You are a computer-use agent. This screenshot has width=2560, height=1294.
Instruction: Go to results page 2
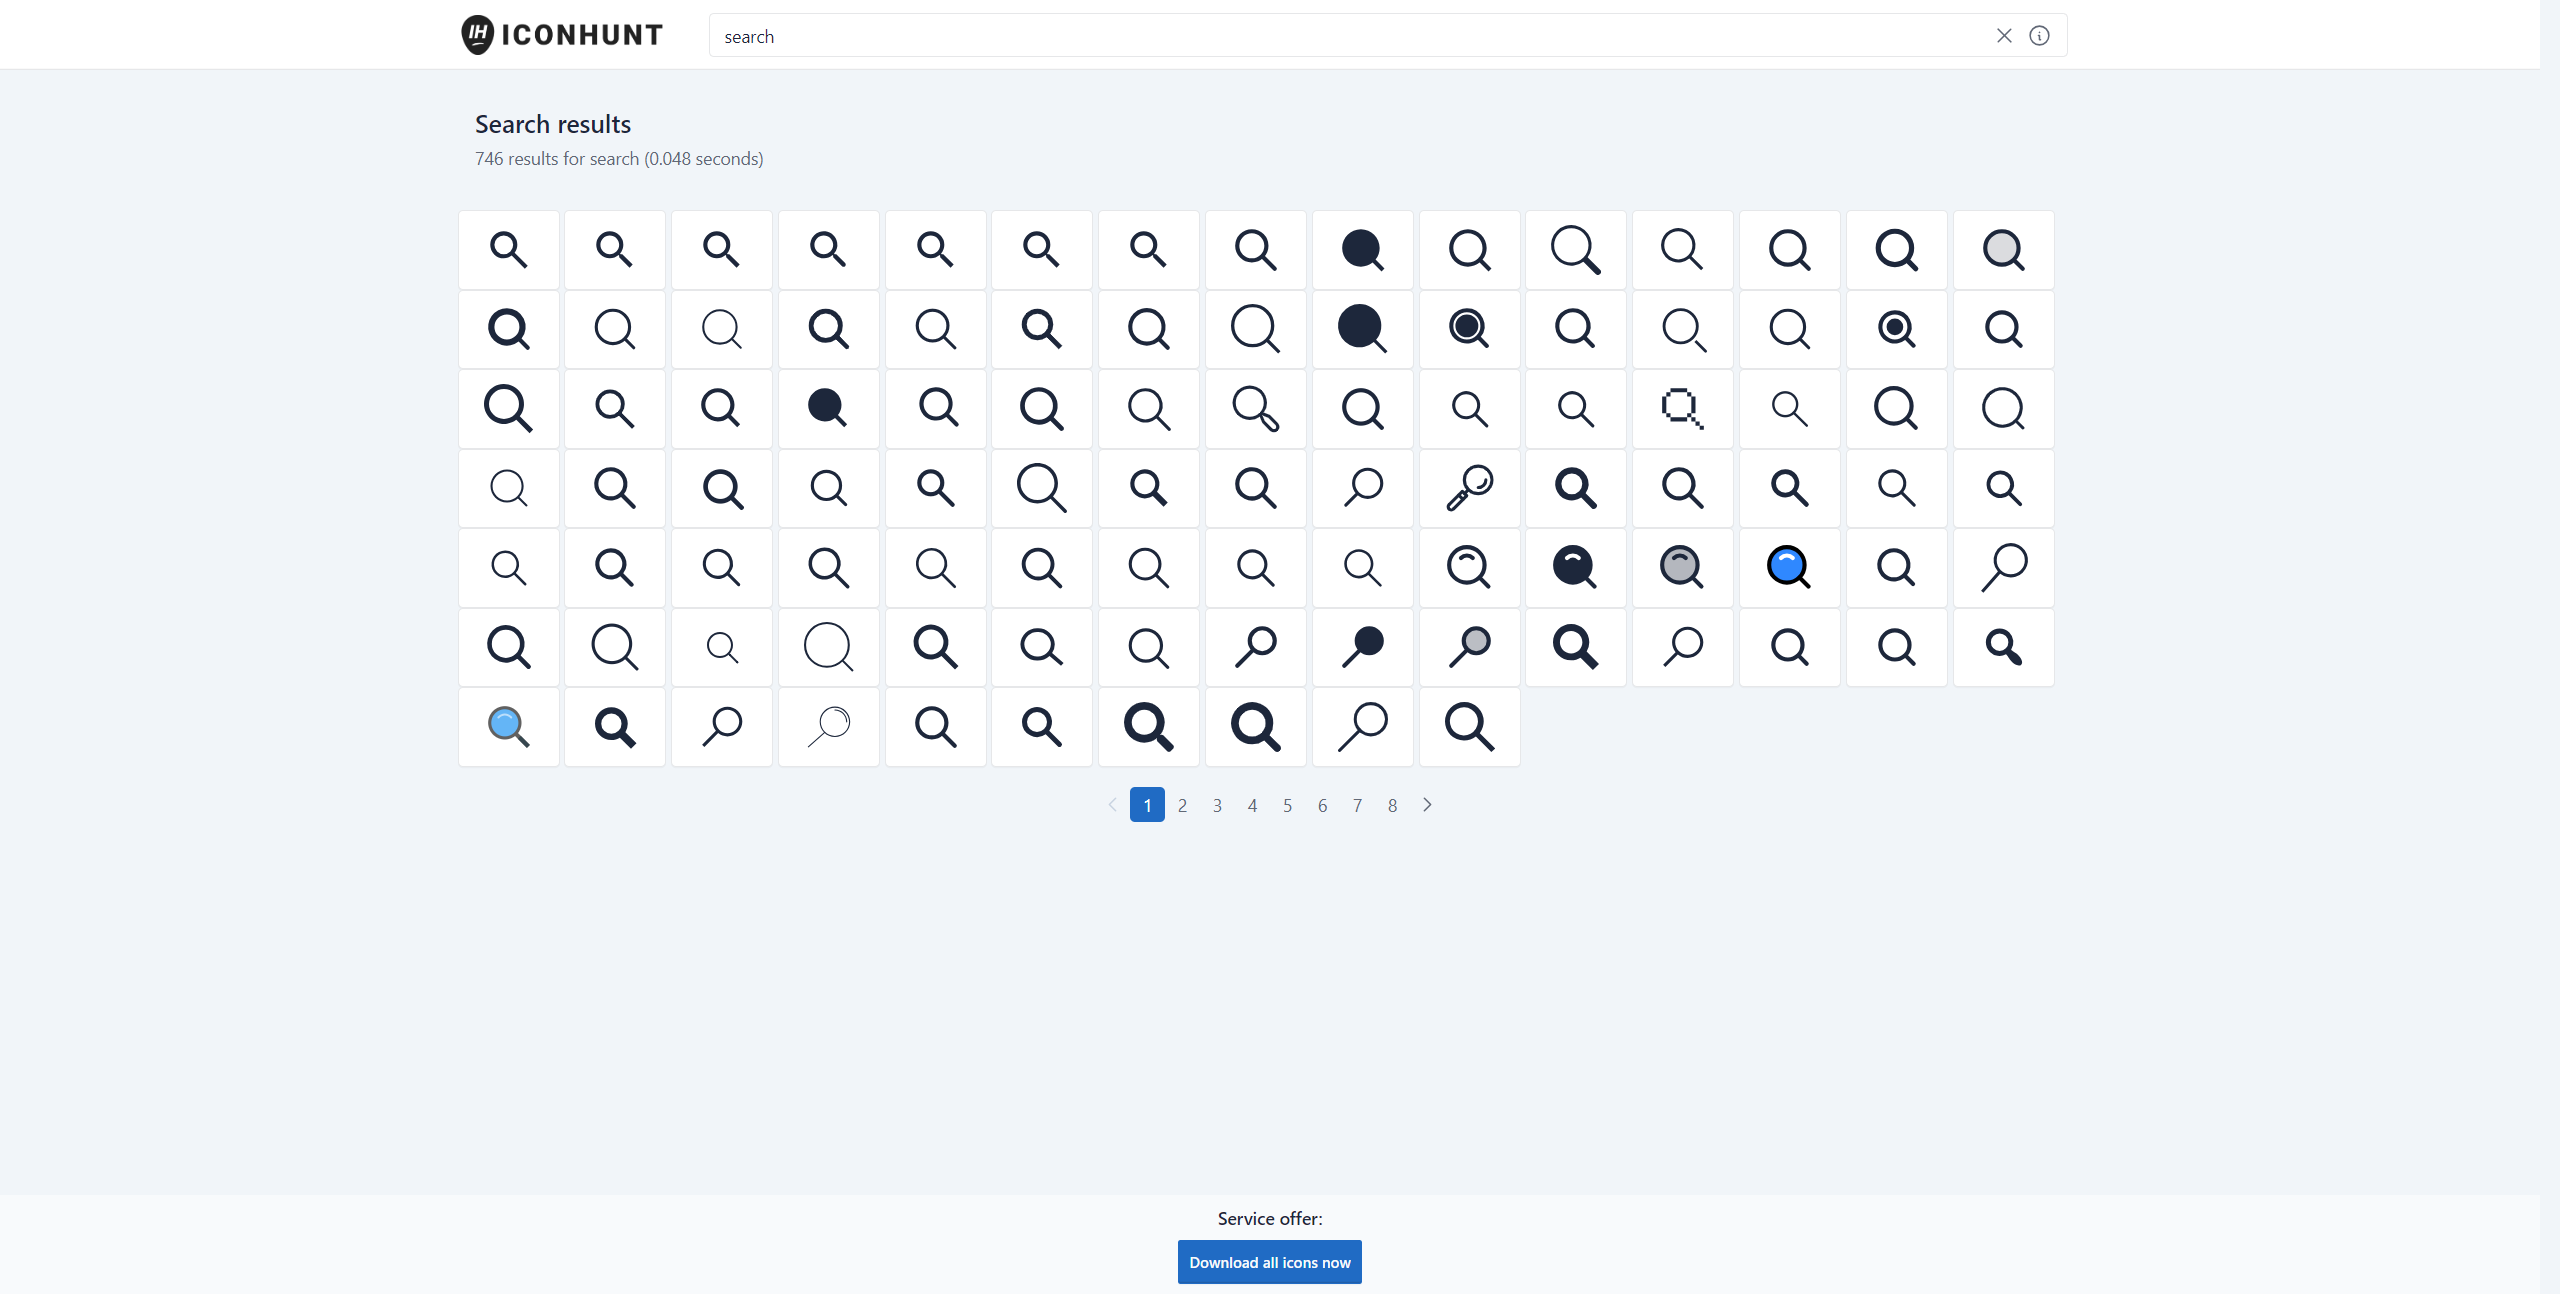click(x=1182, y=805)
